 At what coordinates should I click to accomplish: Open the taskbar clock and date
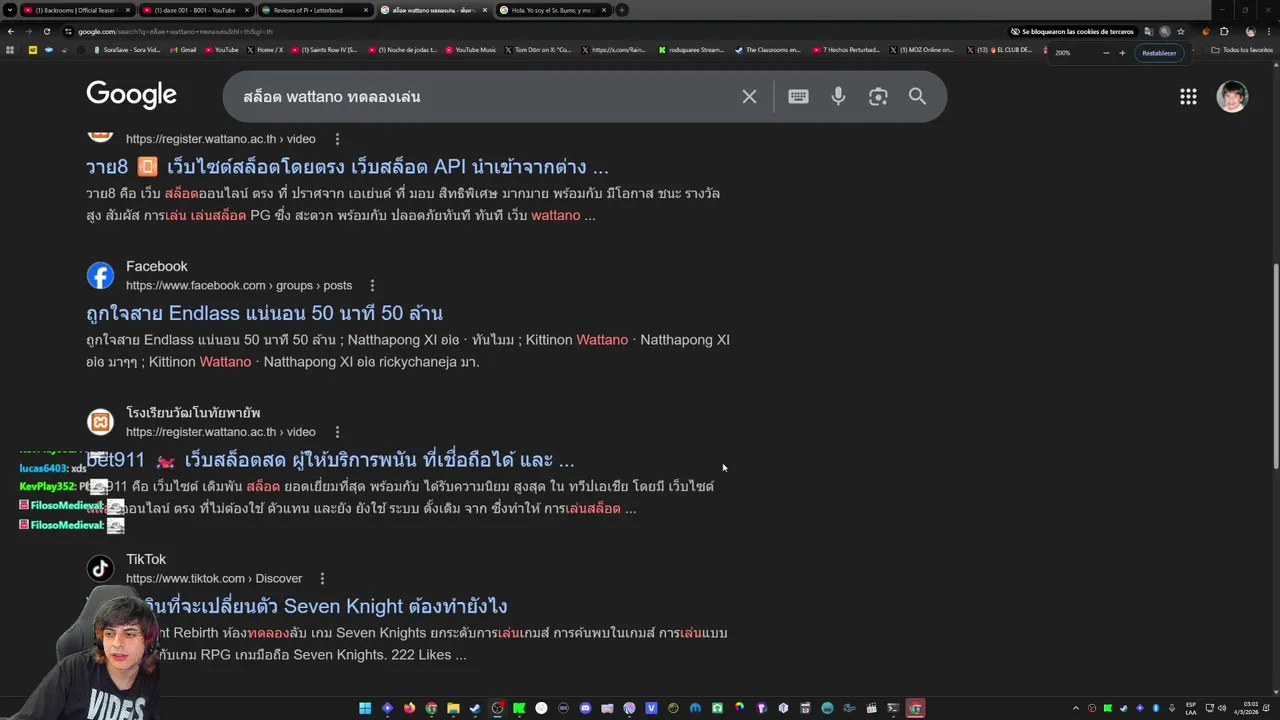click(x=1246, y=708)
